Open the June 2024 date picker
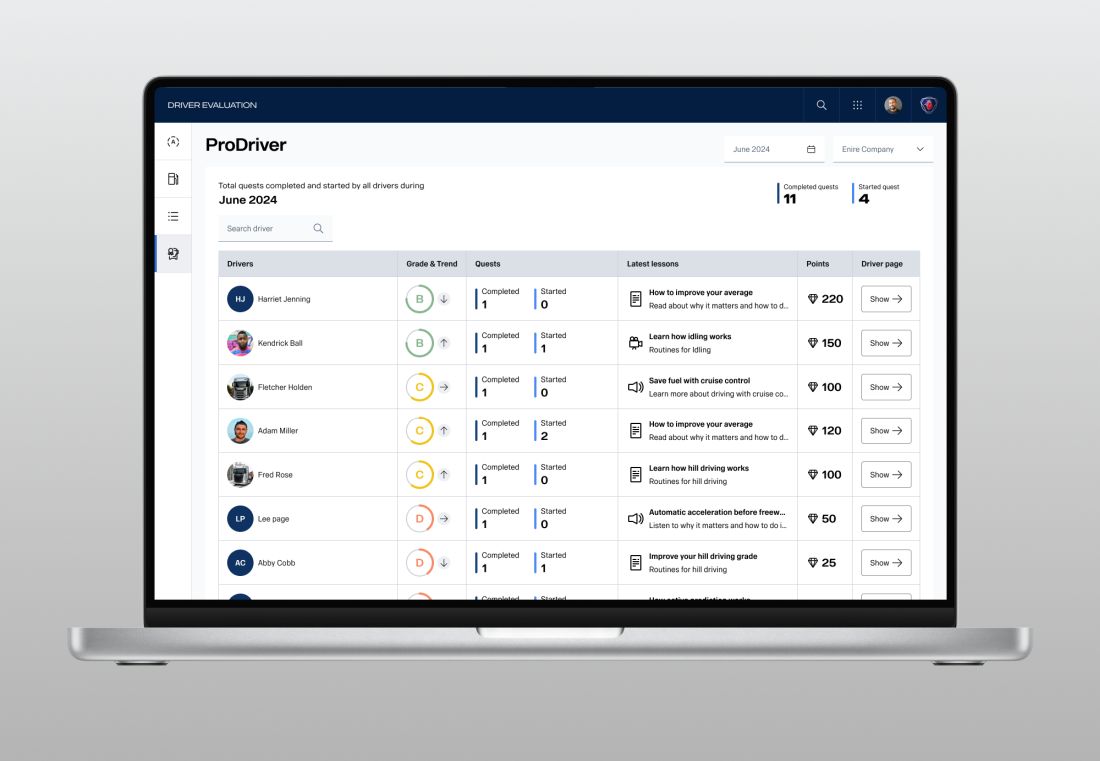1100x761 pixels. click(x=774, y=149)
